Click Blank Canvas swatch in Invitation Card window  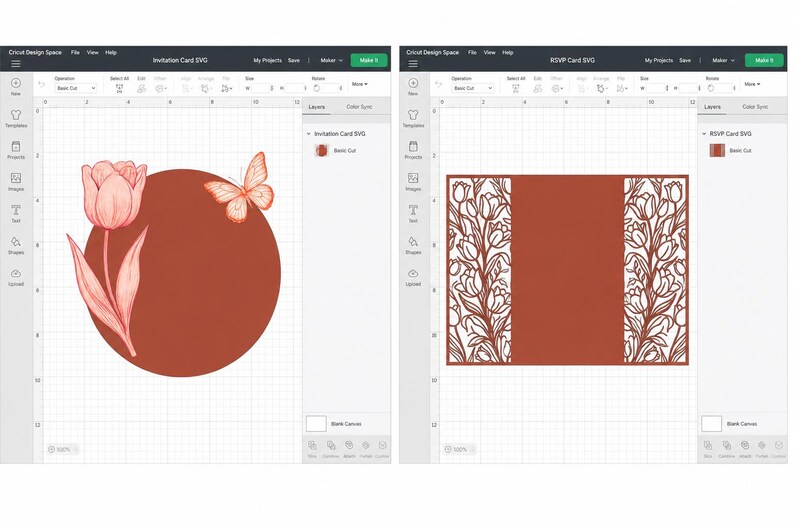pyautogui.click(x=316, y=424)
